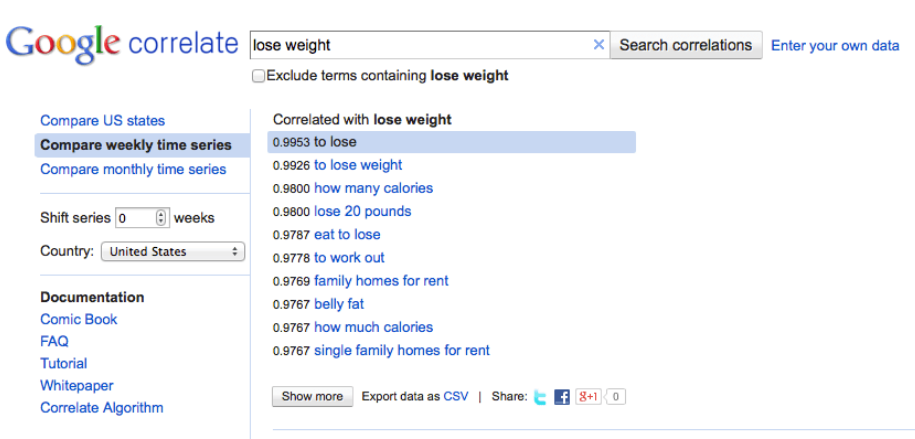
Task: Open the Country dropdown United States
Action: tap(173, 252)
